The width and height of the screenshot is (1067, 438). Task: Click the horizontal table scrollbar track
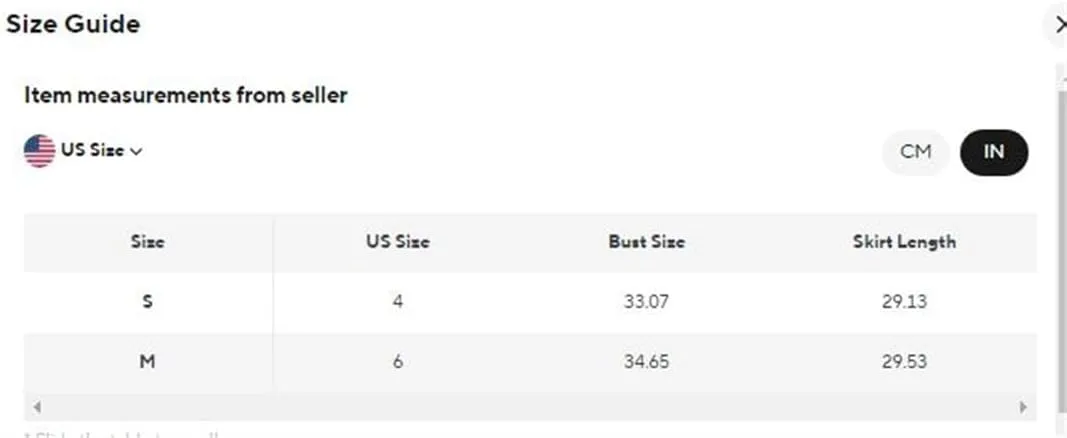pos(530,407)
